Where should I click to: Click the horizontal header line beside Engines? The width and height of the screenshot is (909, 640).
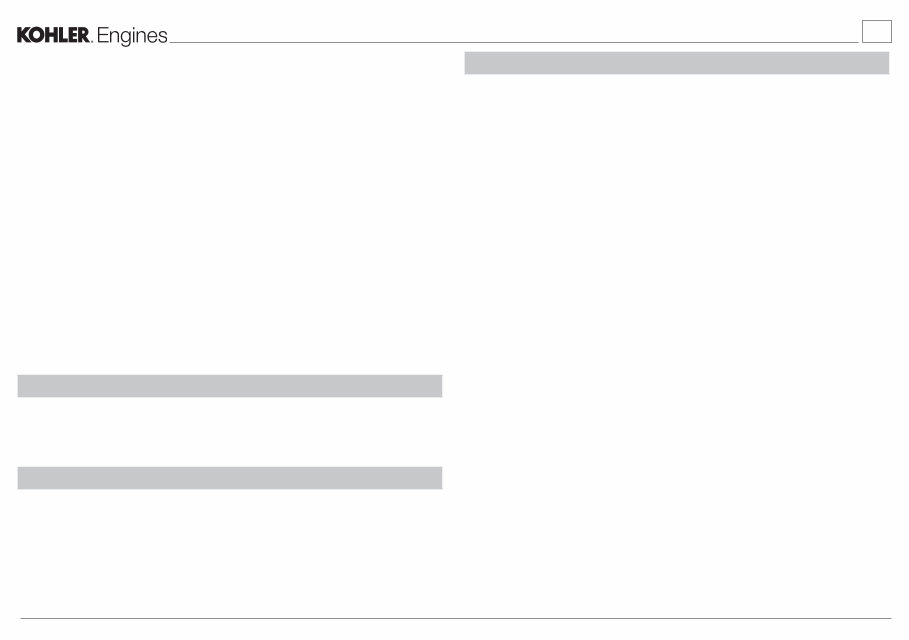pos(514,42)
